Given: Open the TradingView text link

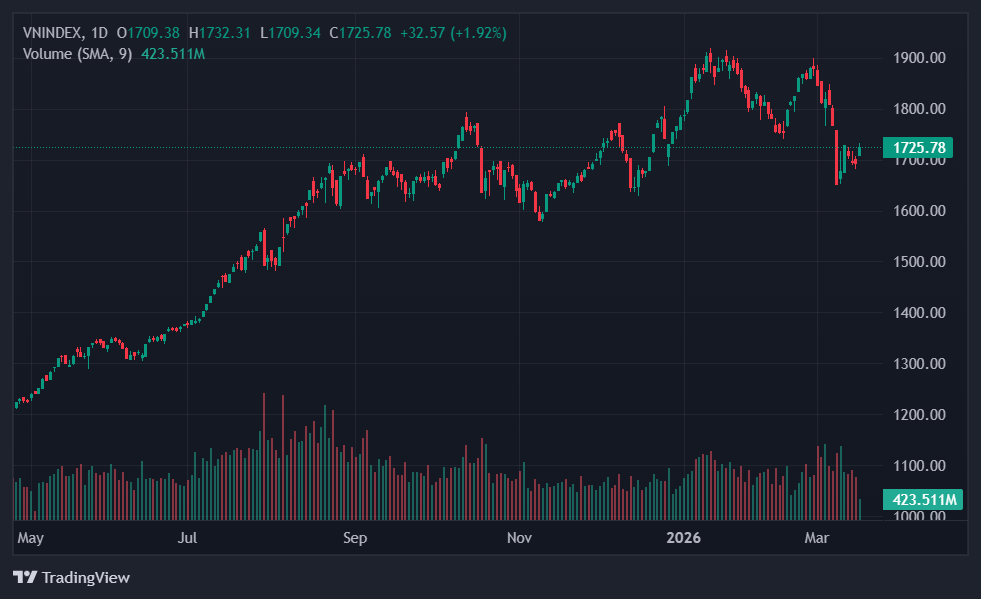Looking at the screenshot, I should coord(85,577).
